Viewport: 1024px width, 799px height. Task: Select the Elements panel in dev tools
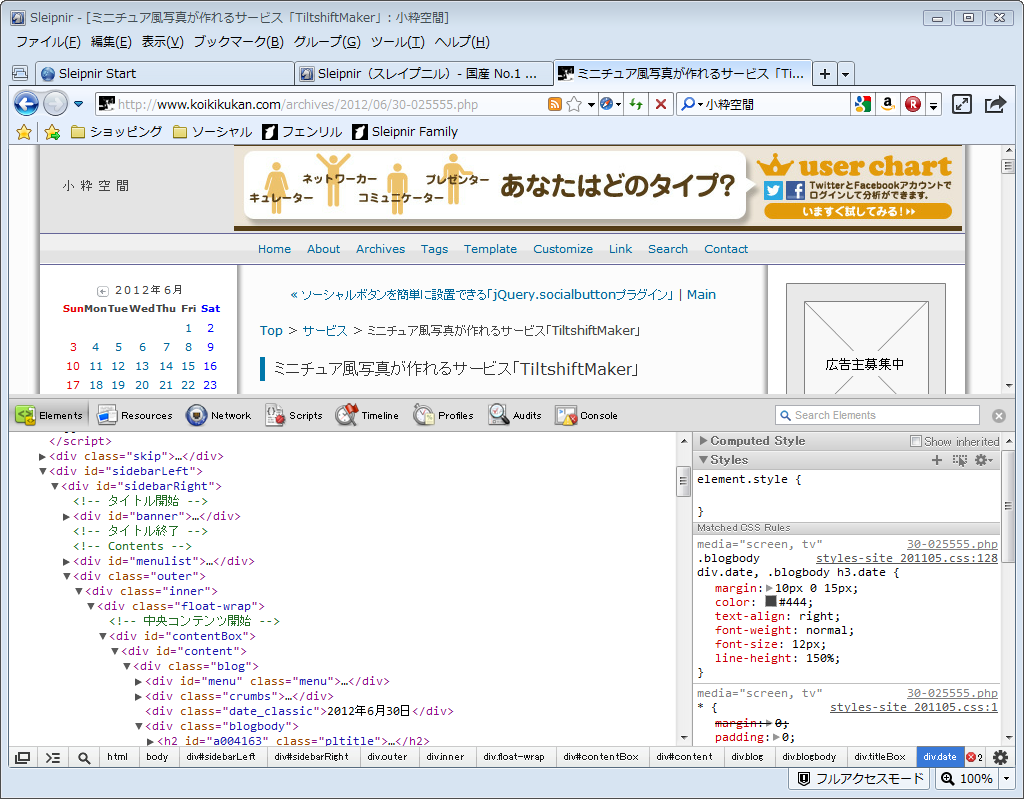coord(49,416)
